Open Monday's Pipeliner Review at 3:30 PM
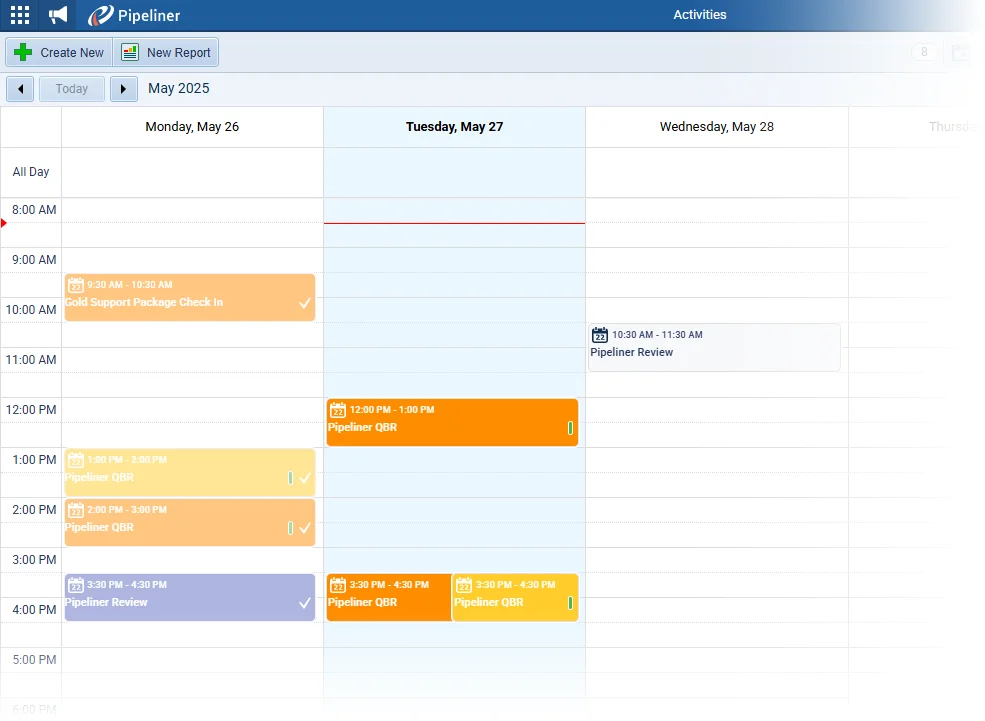Screen dimensions: 985x721 coord(190,597)
